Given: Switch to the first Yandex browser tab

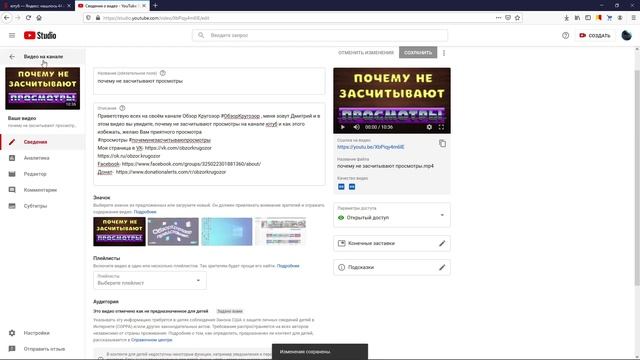Looking at the screenshot, I should pos(38,6).
